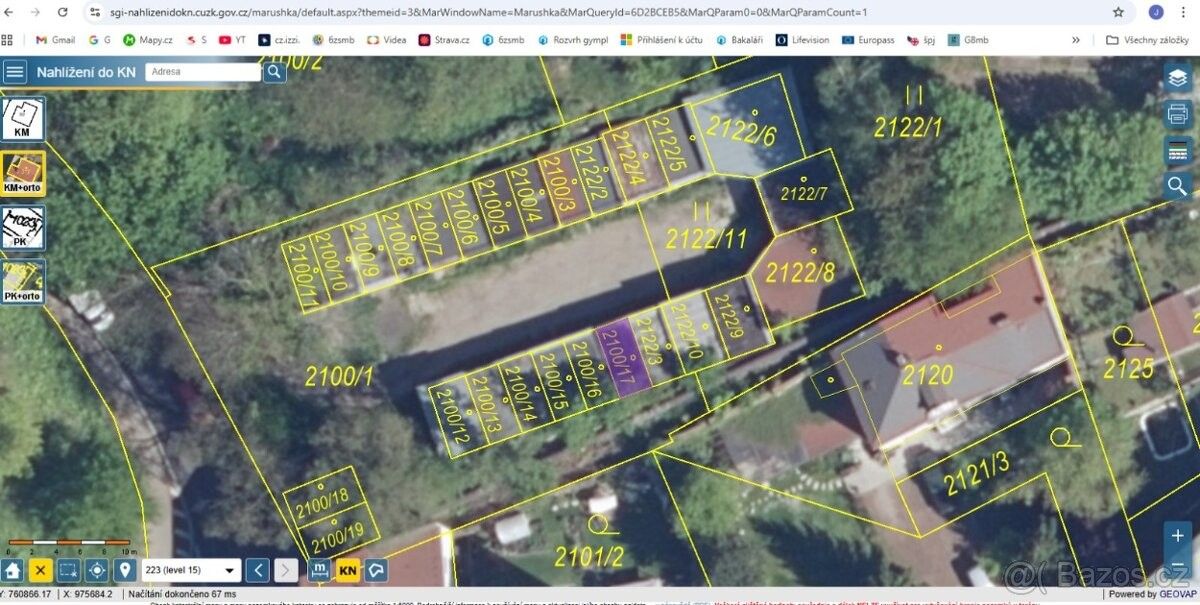Click the location pin marker tool

point(125,571)
